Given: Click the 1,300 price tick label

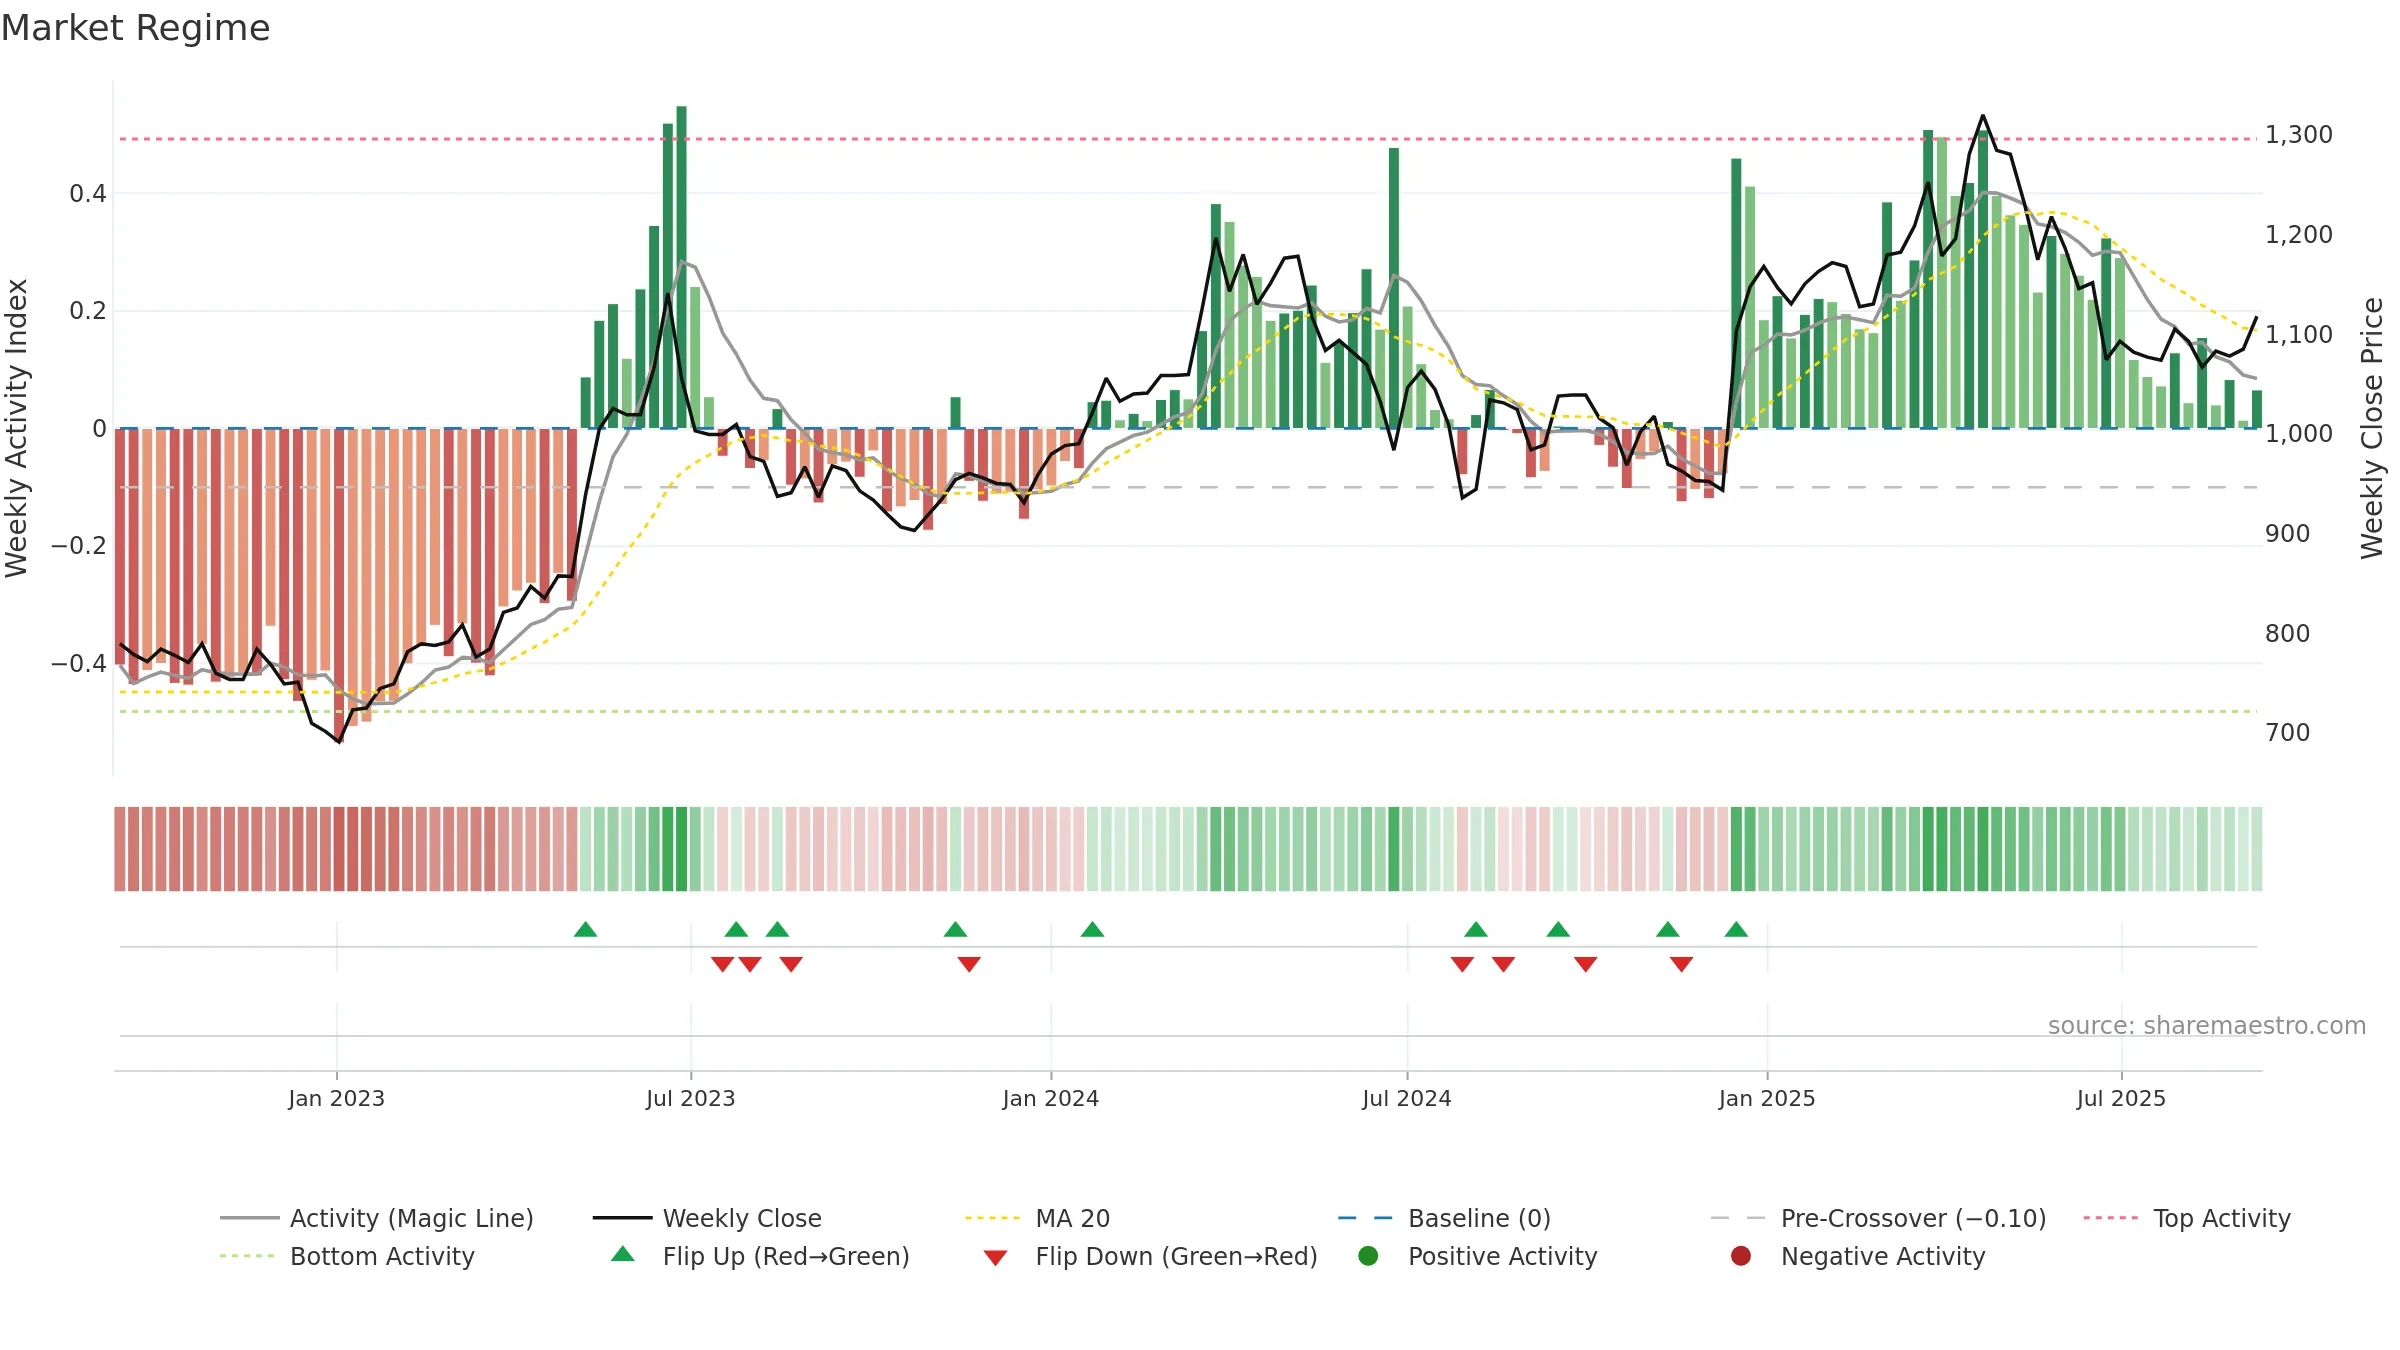Looking at the screenshot, I should point(2299,135).
